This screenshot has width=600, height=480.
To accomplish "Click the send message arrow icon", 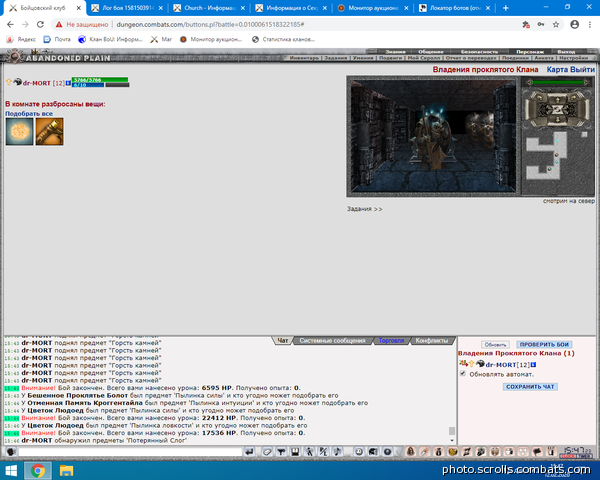I will point(249,452).
